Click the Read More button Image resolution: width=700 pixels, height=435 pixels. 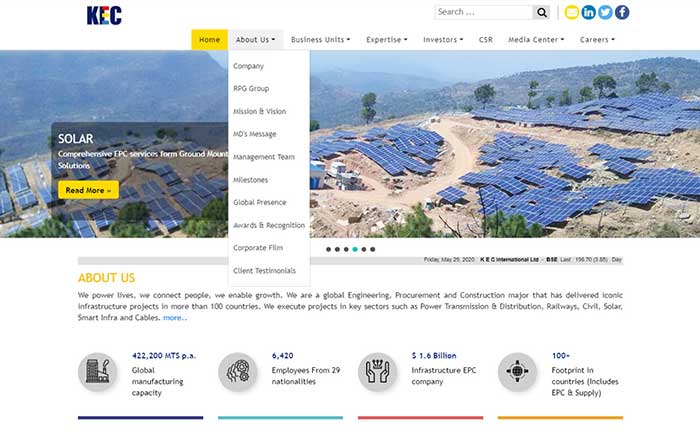click(x=88, y=190)
